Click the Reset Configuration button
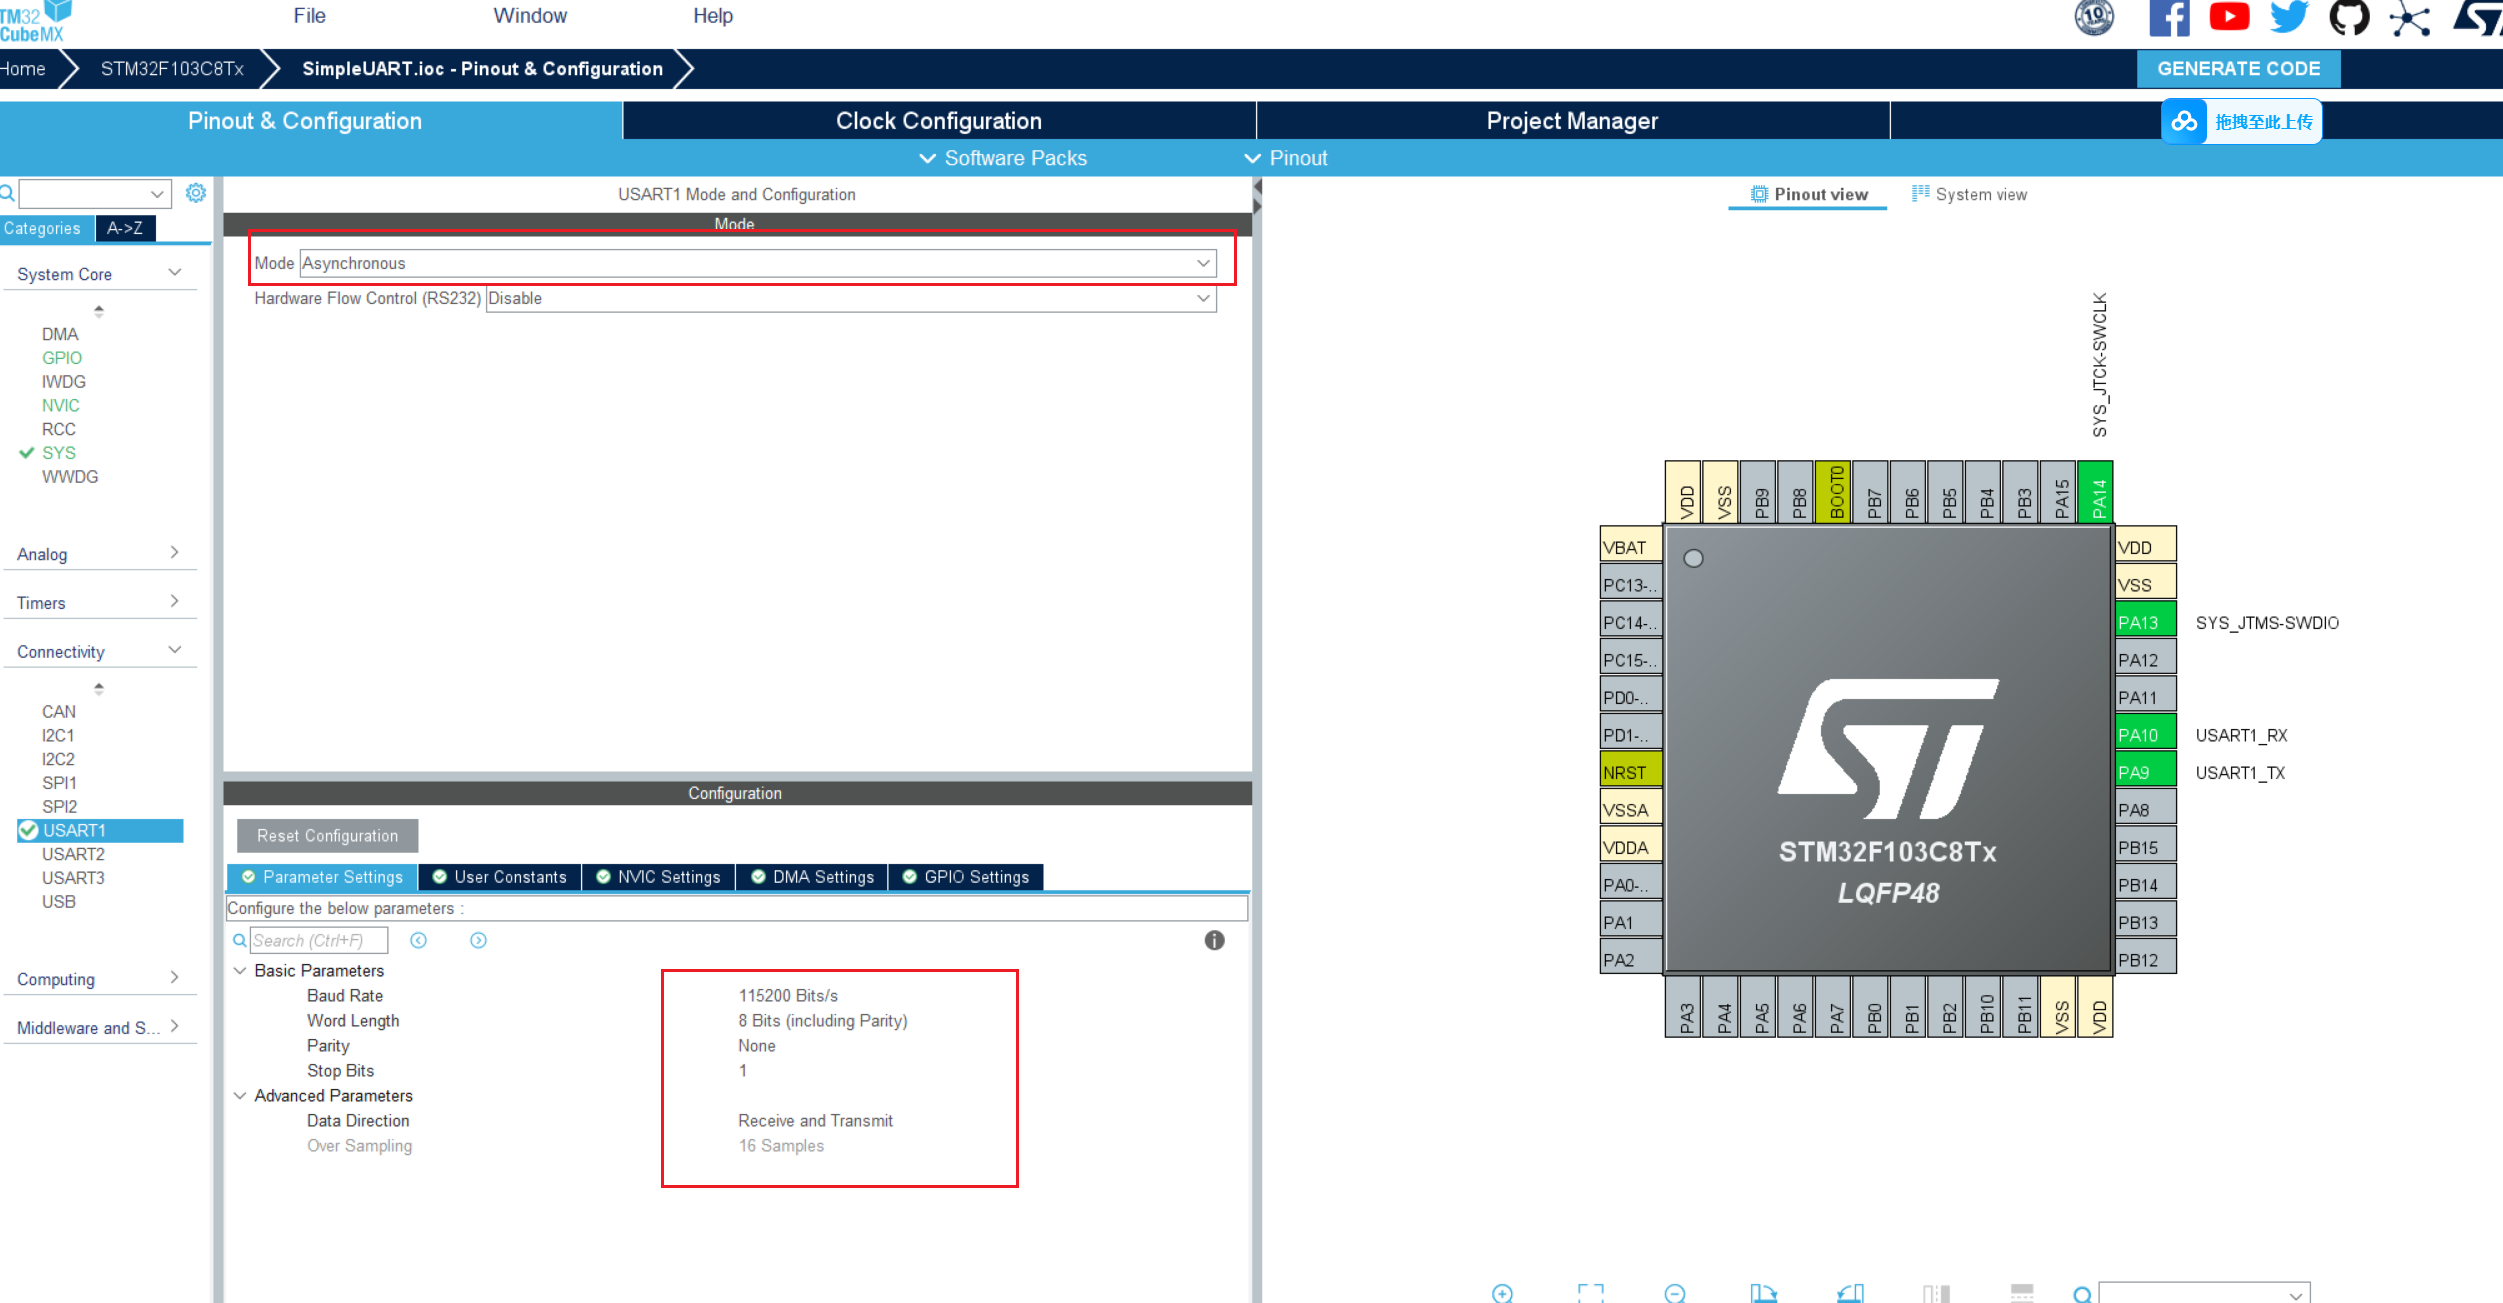 point(327,836)
